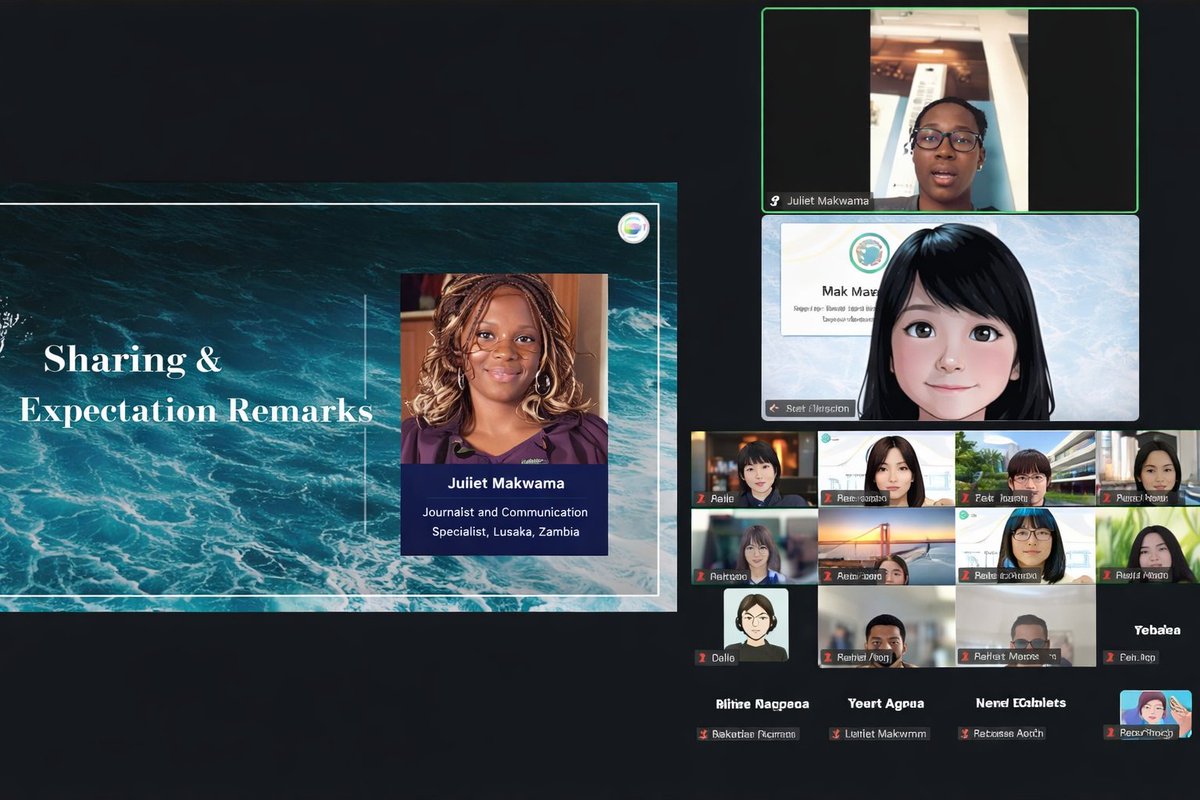The image size is (1200, 800).
Task: Click muted mic icon in Nened EGalnlets tile
Action: click(x=965, y=734)
